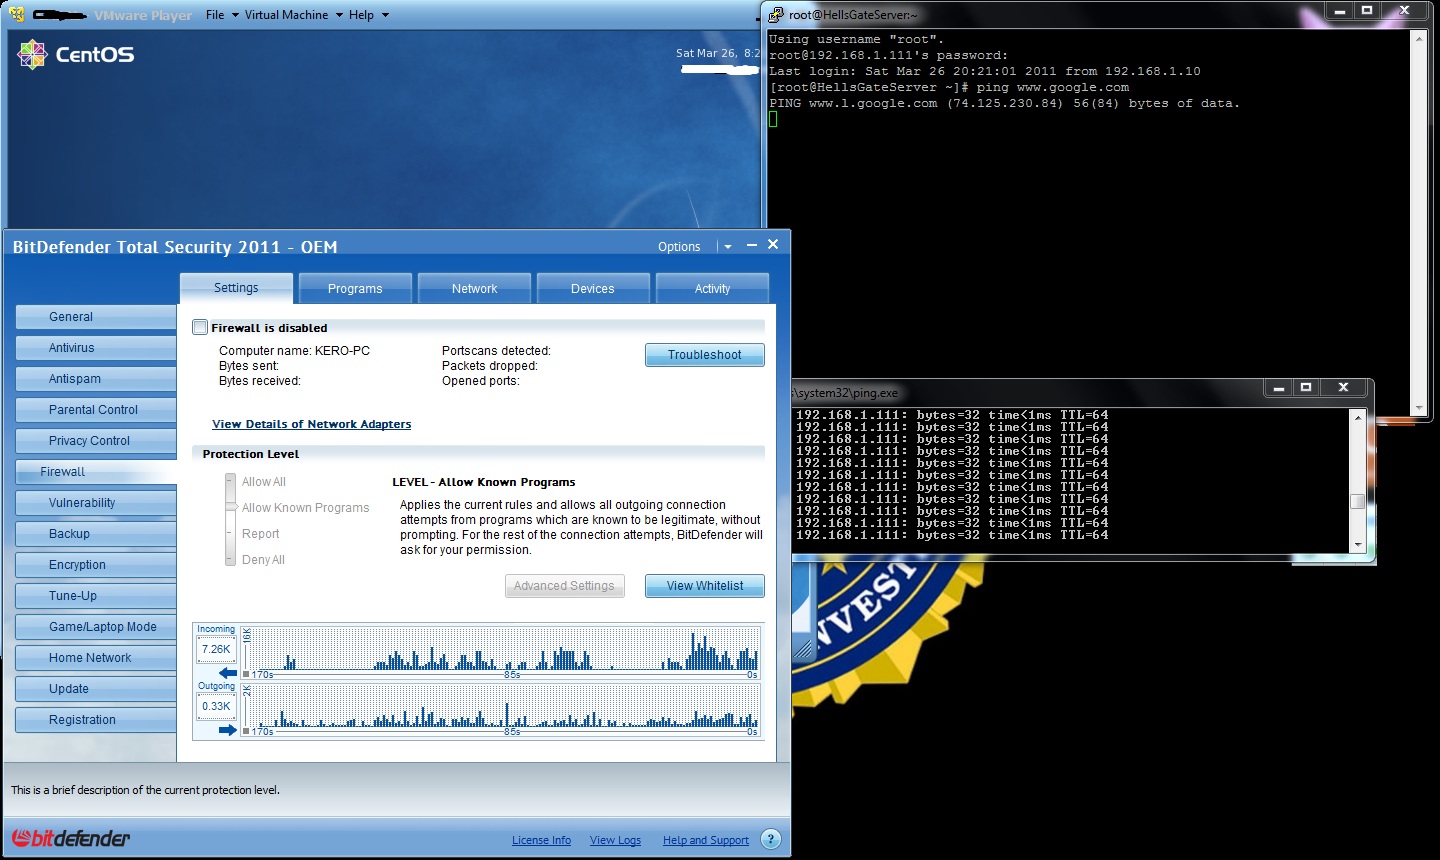Open the Encryption section

pos(96,565)
